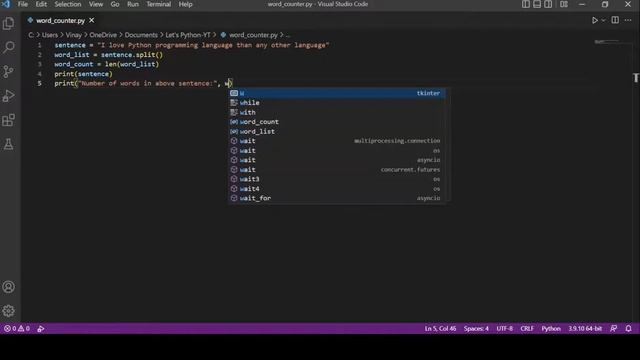The width and height of the screenshot is (640, 360).
Task: Click UTF-8 encoding status entry
Action: [504, 329]
